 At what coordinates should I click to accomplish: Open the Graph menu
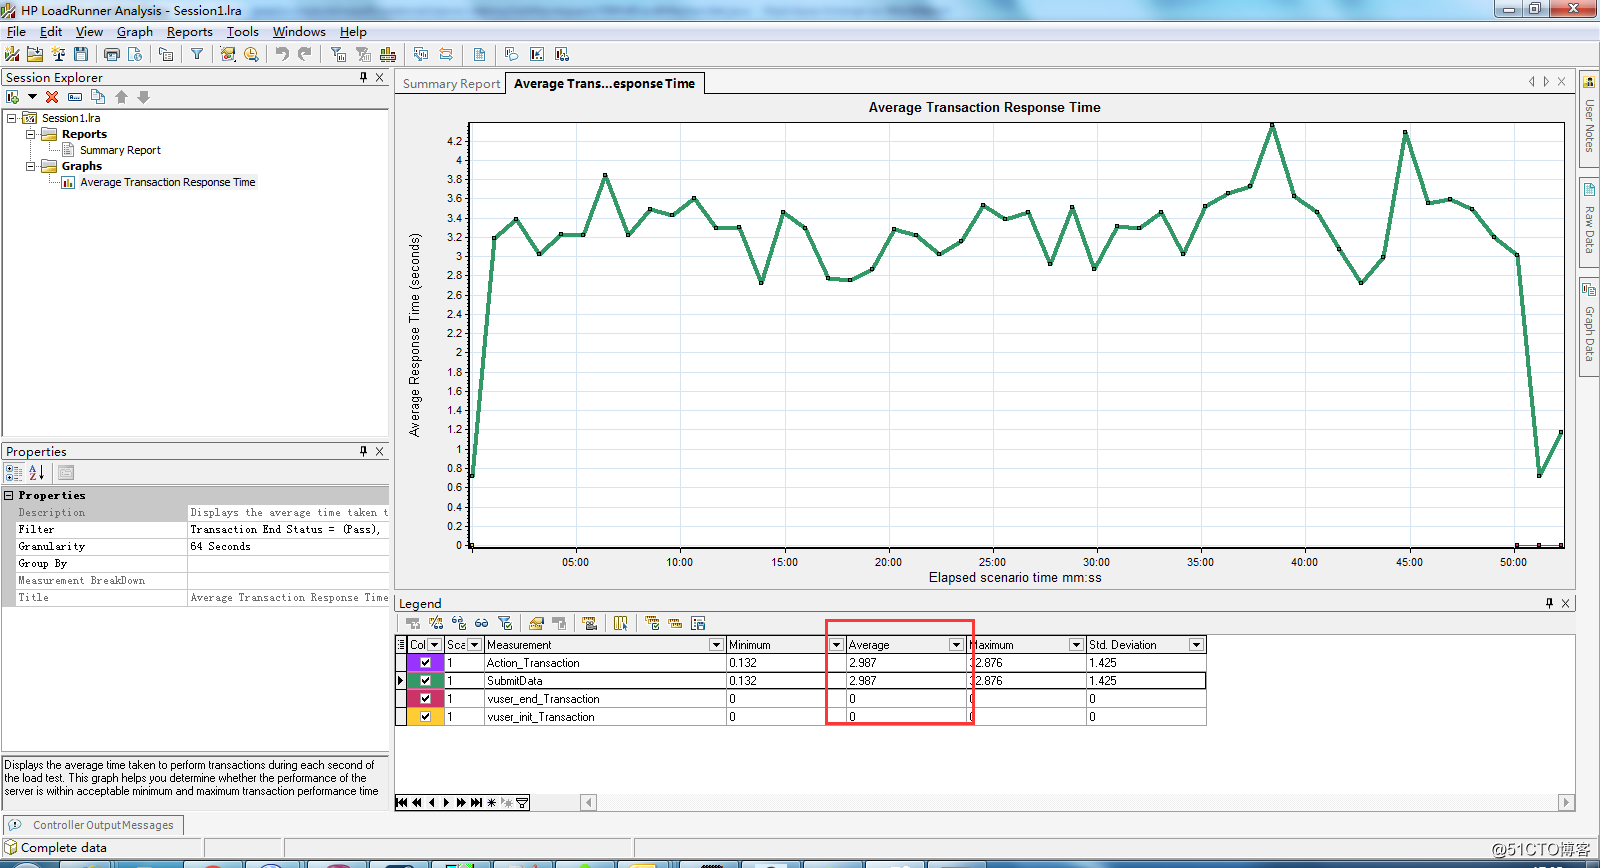(135, 32)
